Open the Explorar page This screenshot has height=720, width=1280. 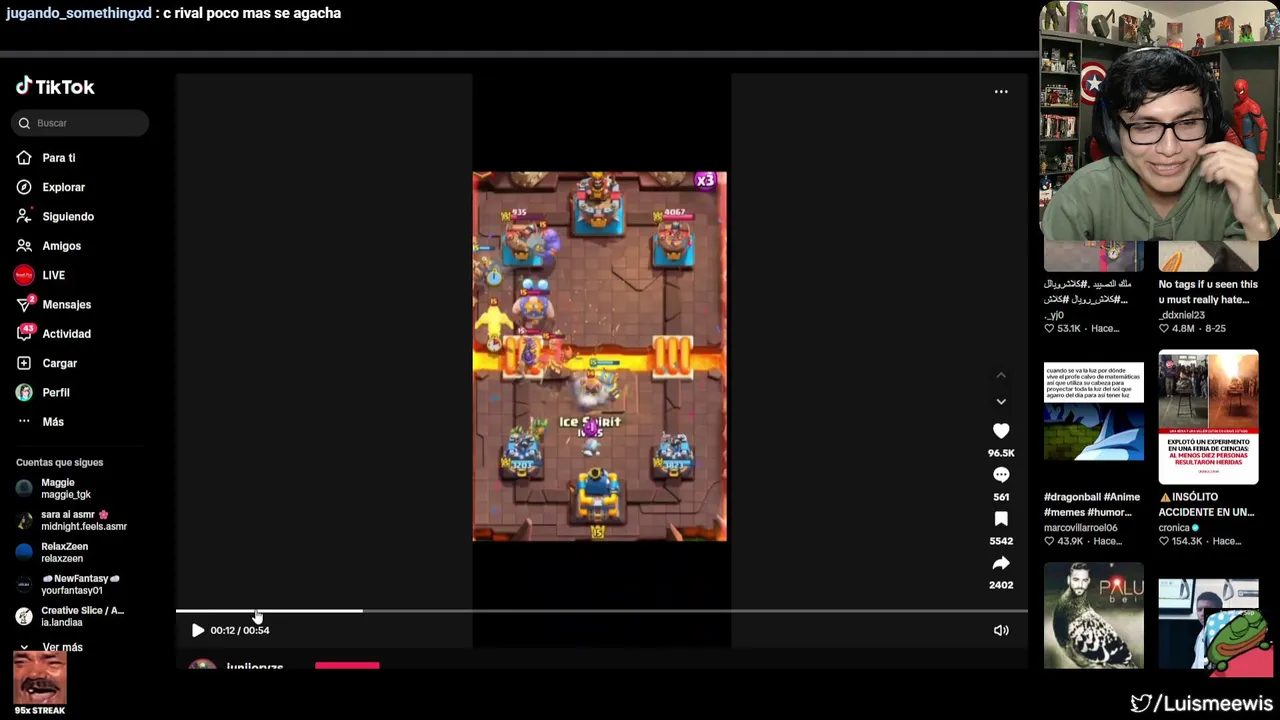pos(64,187)
